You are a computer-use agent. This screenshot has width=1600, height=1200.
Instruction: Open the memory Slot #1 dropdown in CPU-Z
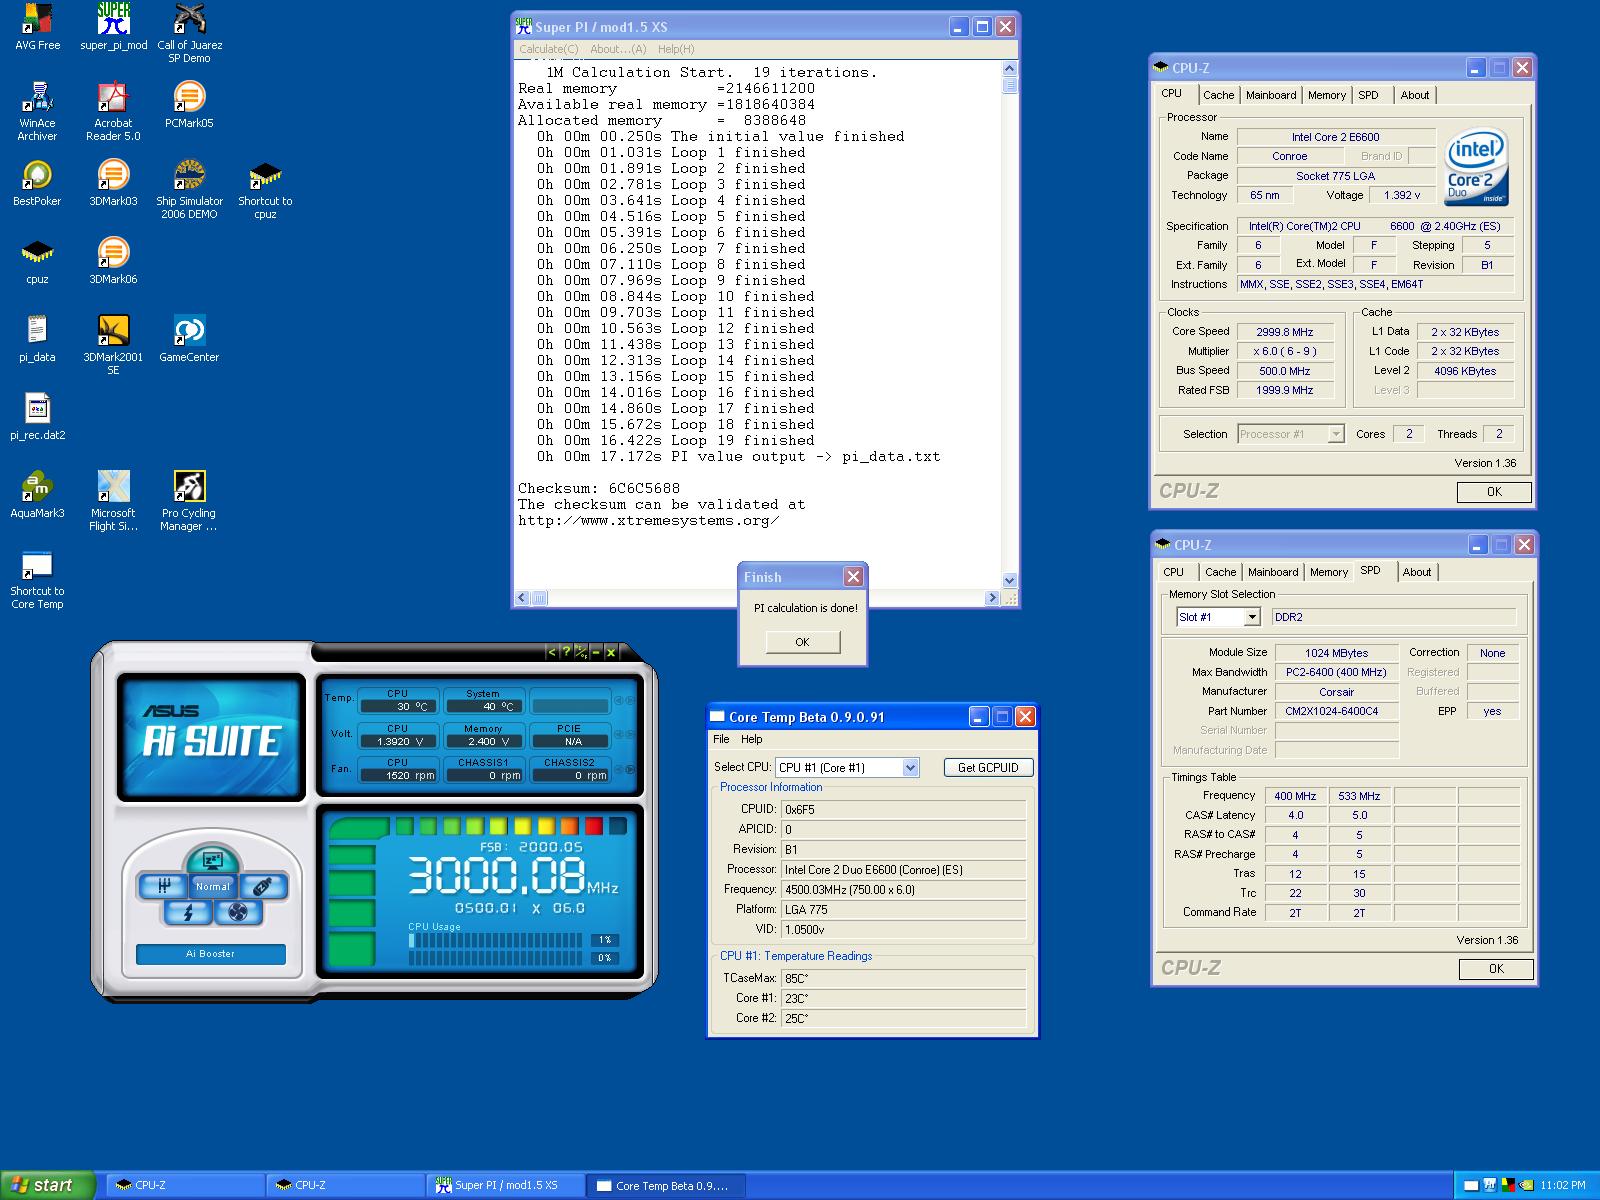click(1251, 617)
